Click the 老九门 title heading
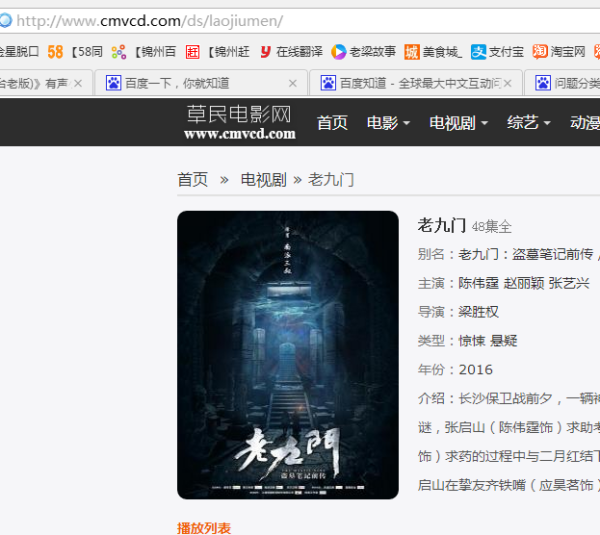Viewport: 600px width, 535px height. (x=442, y=225)
